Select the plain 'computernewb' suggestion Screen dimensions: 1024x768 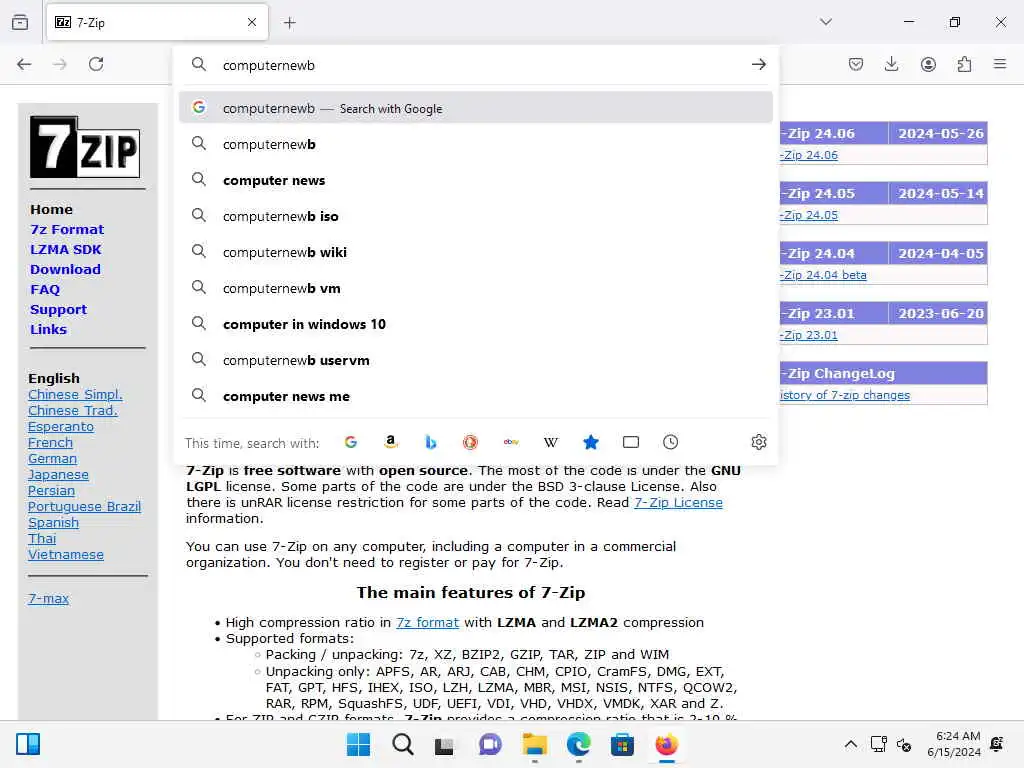(x=475, y=144)
